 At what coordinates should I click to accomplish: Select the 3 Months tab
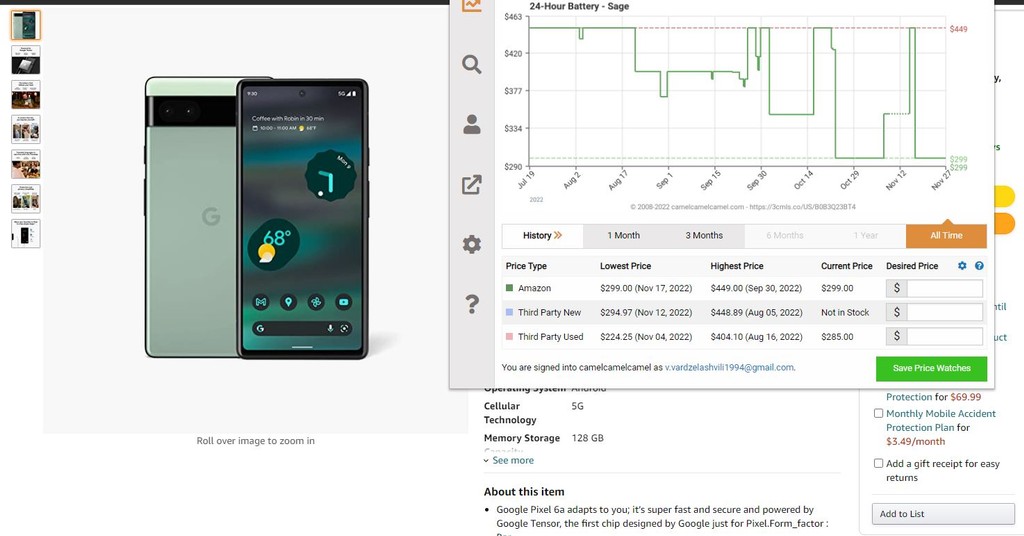click(x=704, y=236)
